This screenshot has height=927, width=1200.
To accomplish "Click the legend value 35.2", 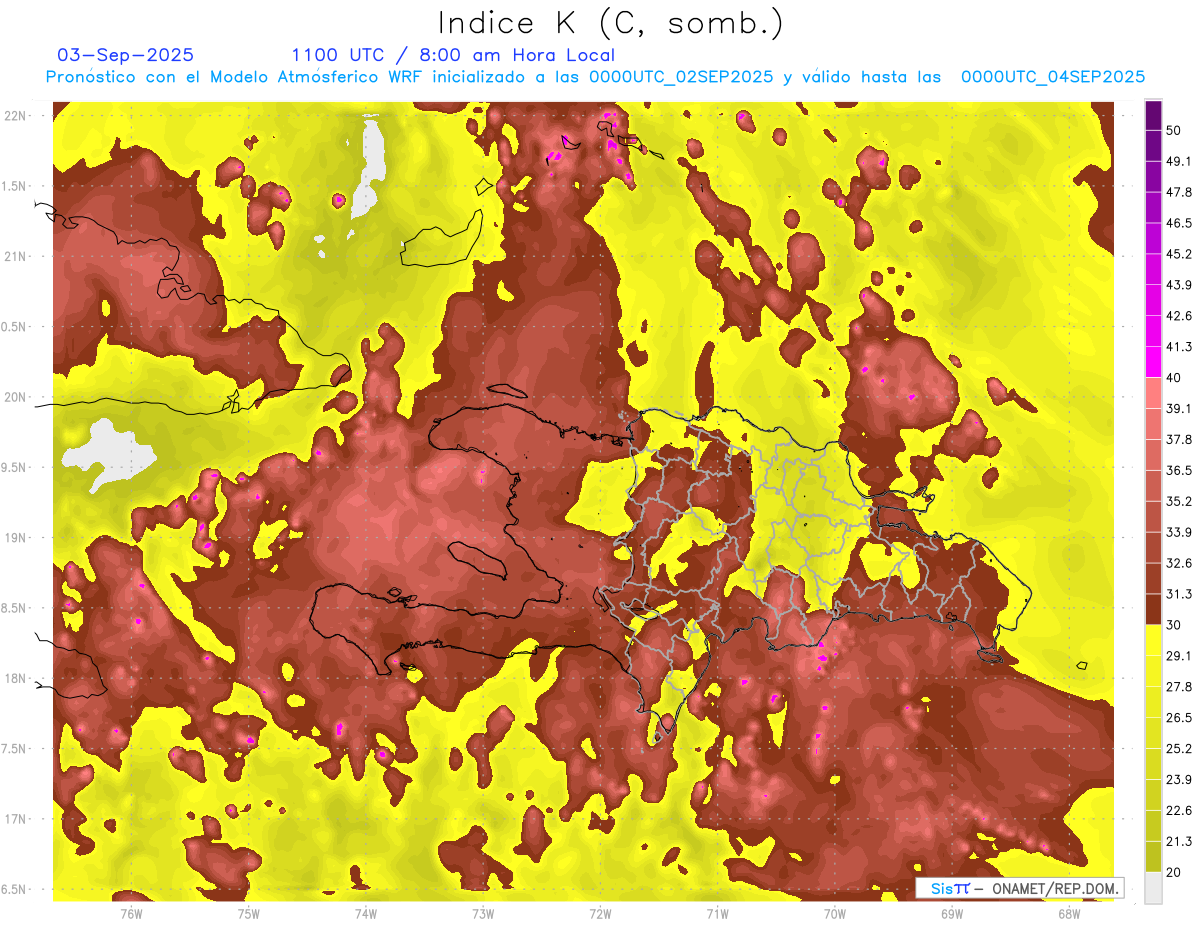I will [1179, 501].
